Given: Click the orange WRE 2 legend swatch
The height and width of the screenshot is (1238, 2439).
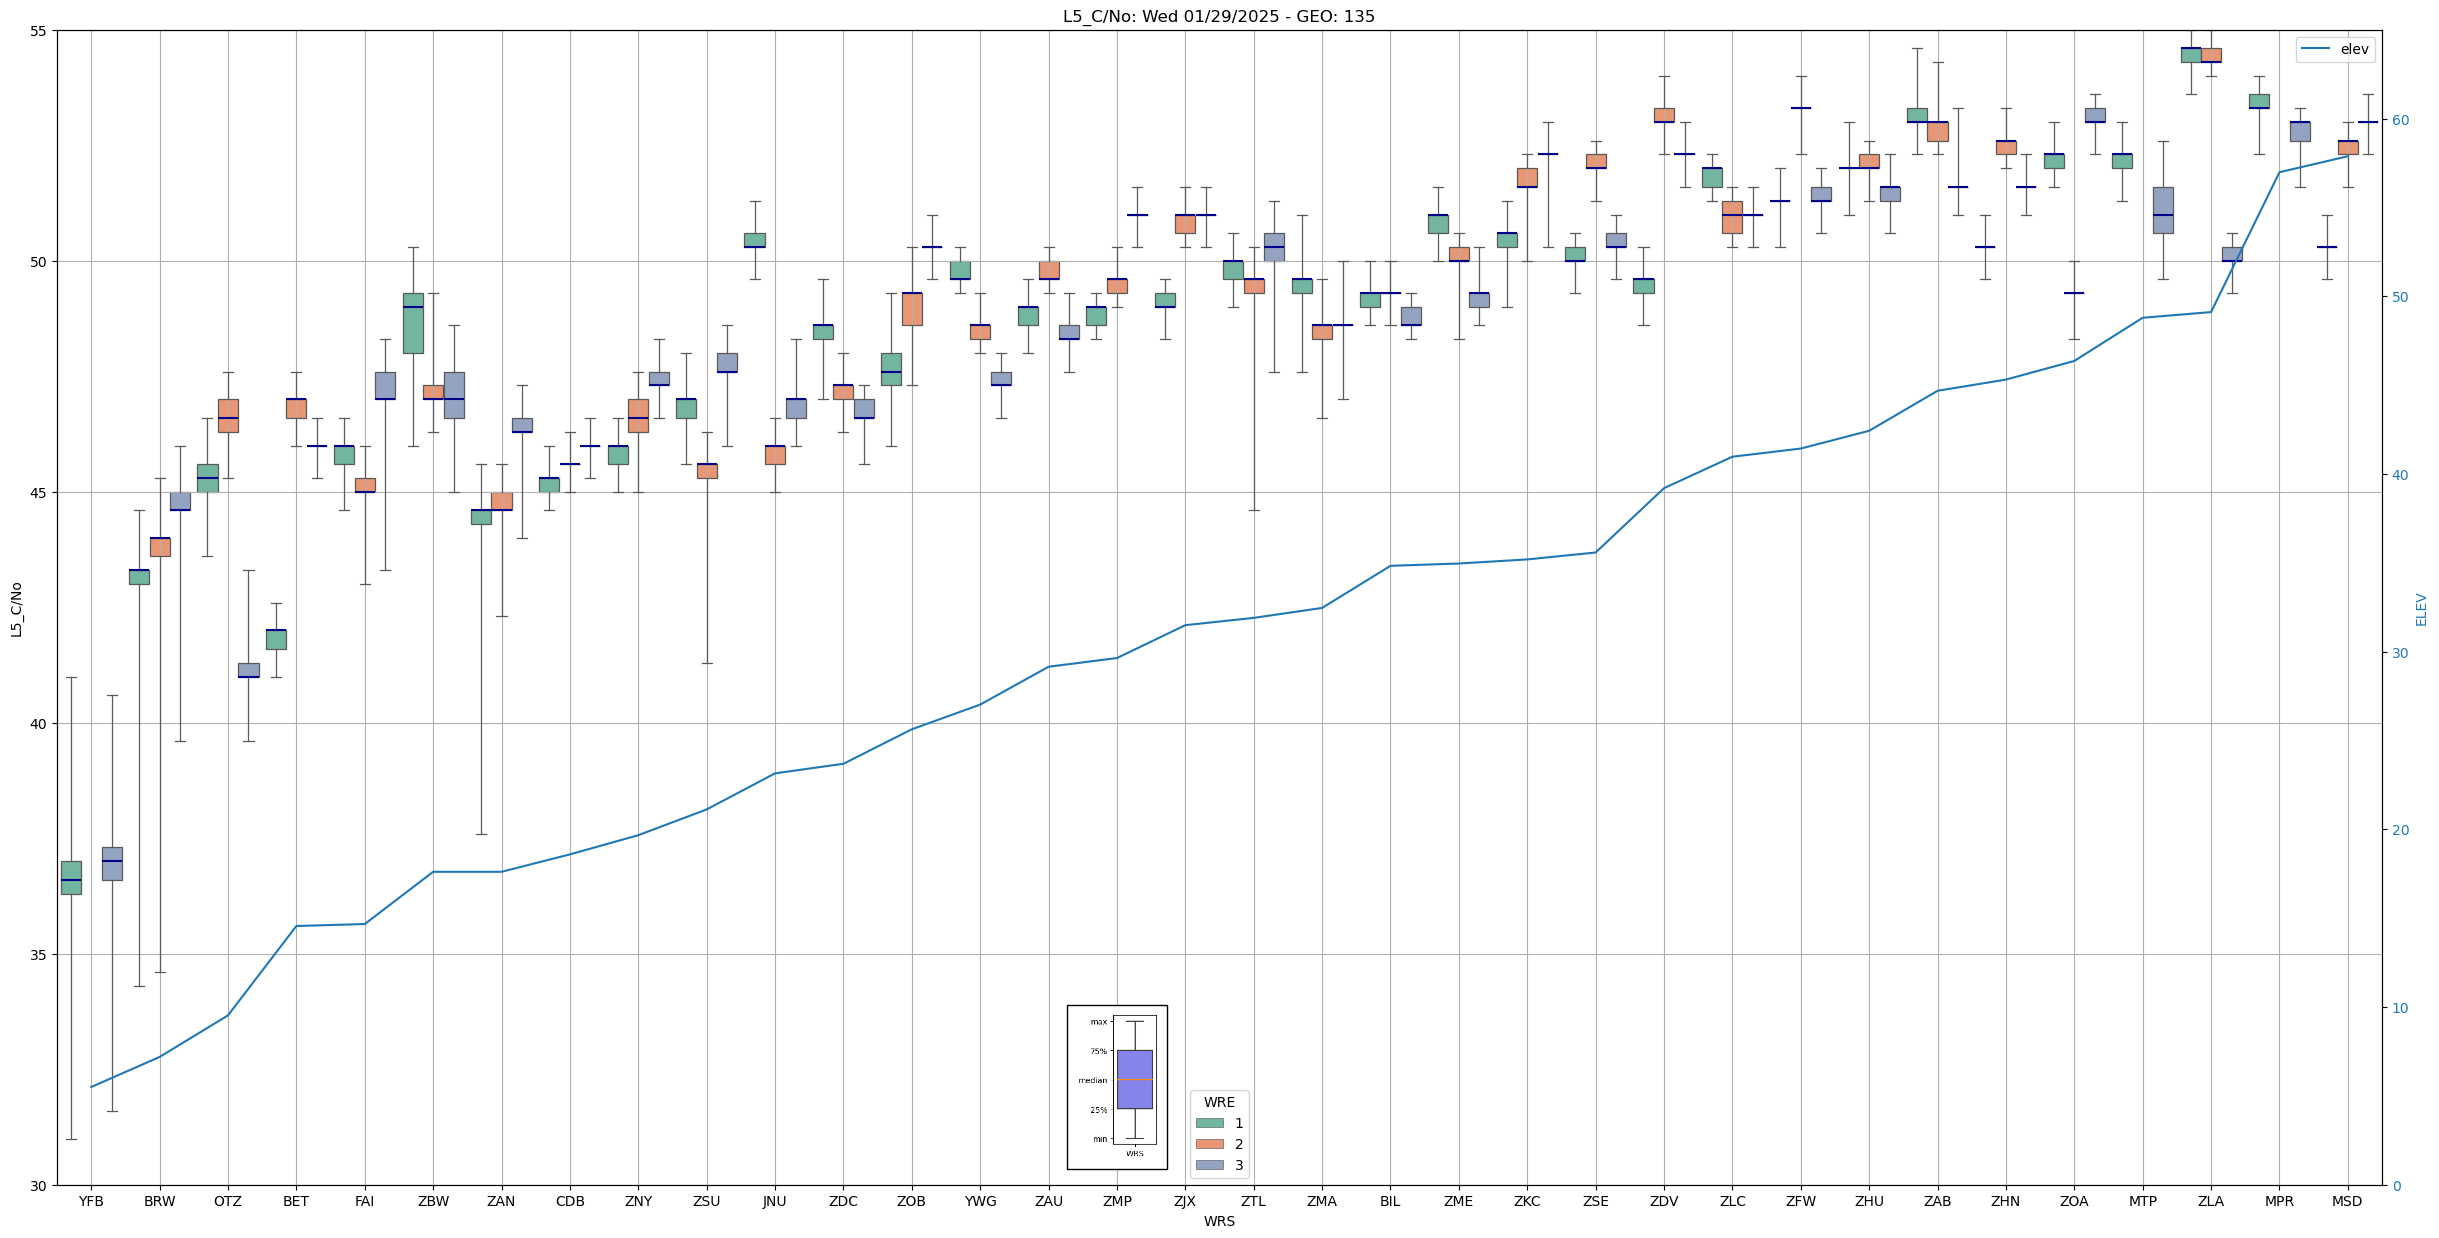Looking at the screenshot, I should coord(1209,1144).
